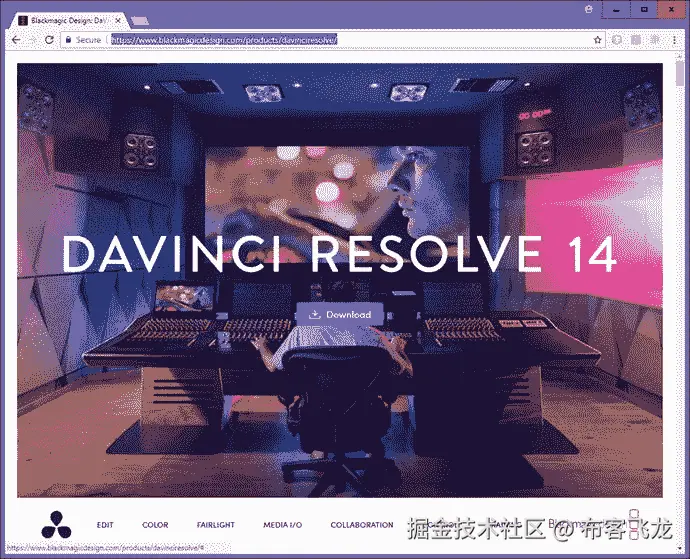Click the third extension icon before the Chrome menu
The width and height of the screenshot is (690, 559).
tap(655, 40)
